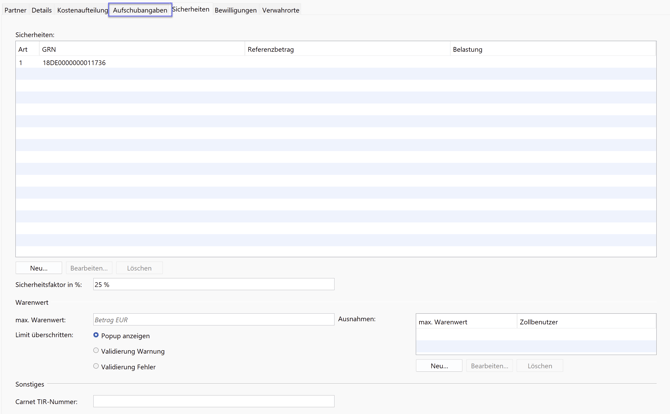670x414 pixels.
Task: Select the Aufschubangaben tab
Action: 140,10
